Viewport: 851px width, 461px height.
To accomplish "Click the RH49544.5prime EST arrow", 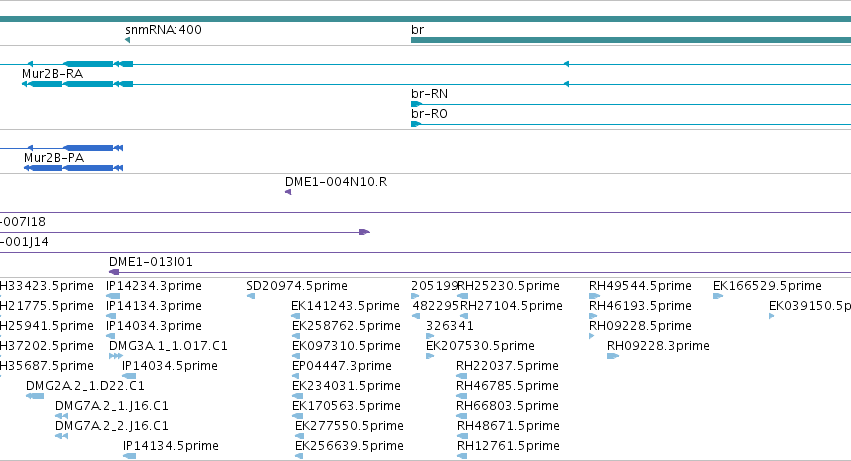I will pos(594,296).
